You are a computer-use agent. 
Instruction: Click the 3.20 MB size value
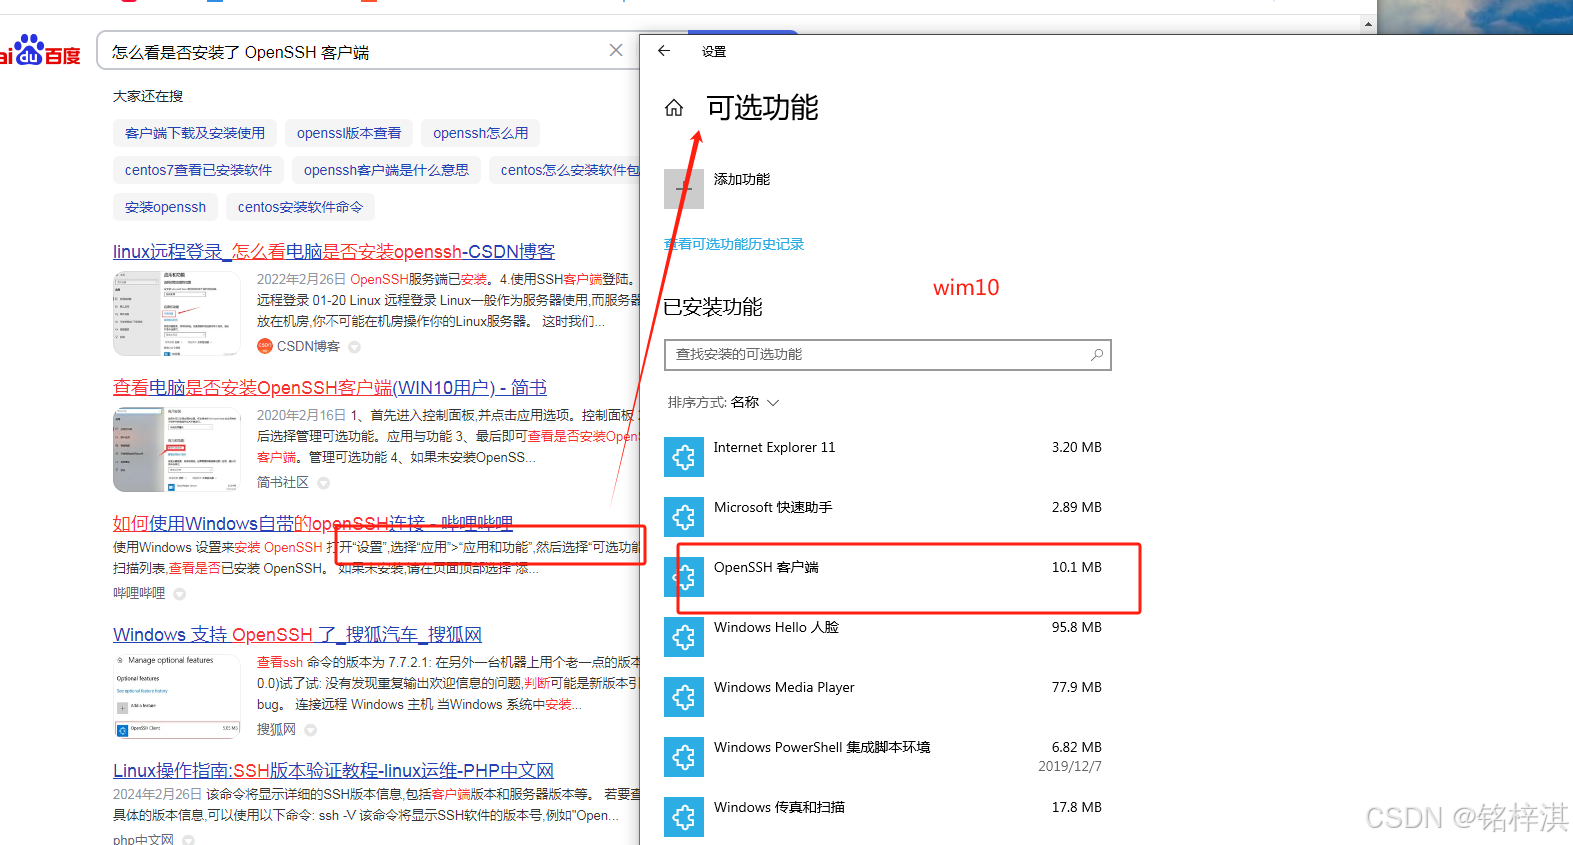pos(1076,447)
